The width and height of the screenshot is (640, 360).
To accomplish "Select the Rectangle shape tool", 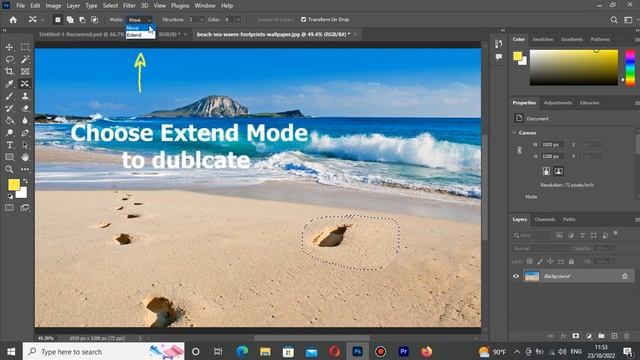I will (9, 157).
